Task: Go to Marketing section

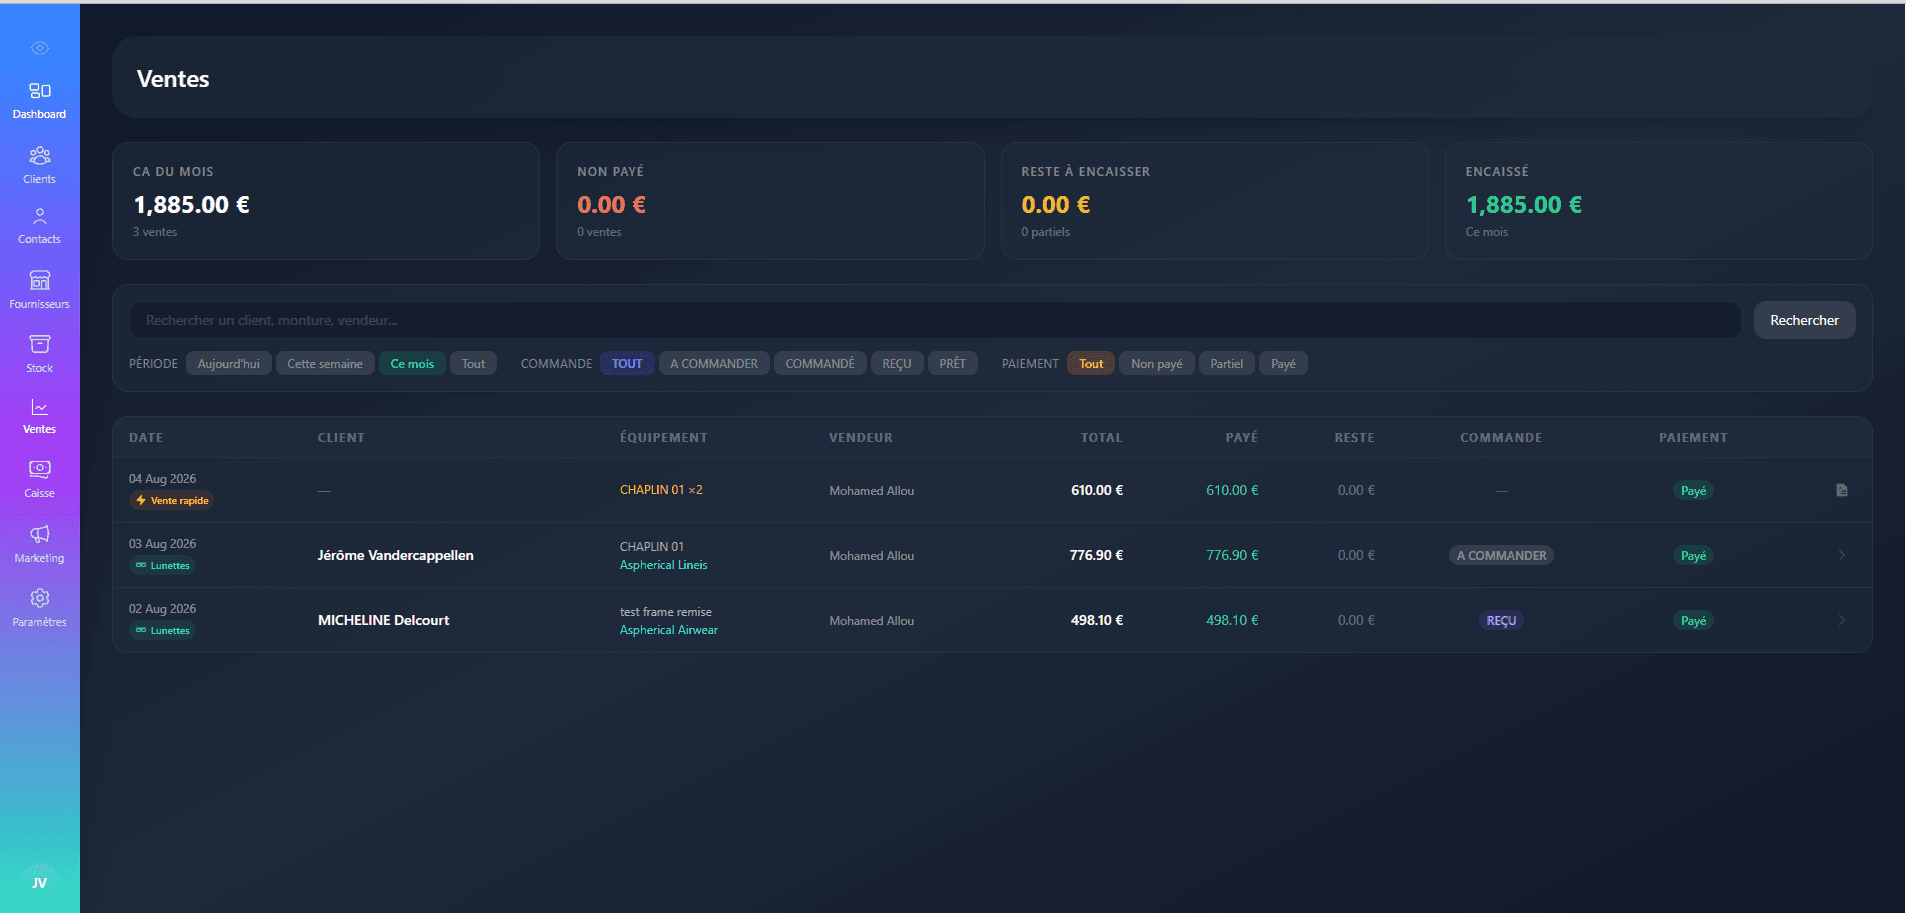Action: click(39, 544)
